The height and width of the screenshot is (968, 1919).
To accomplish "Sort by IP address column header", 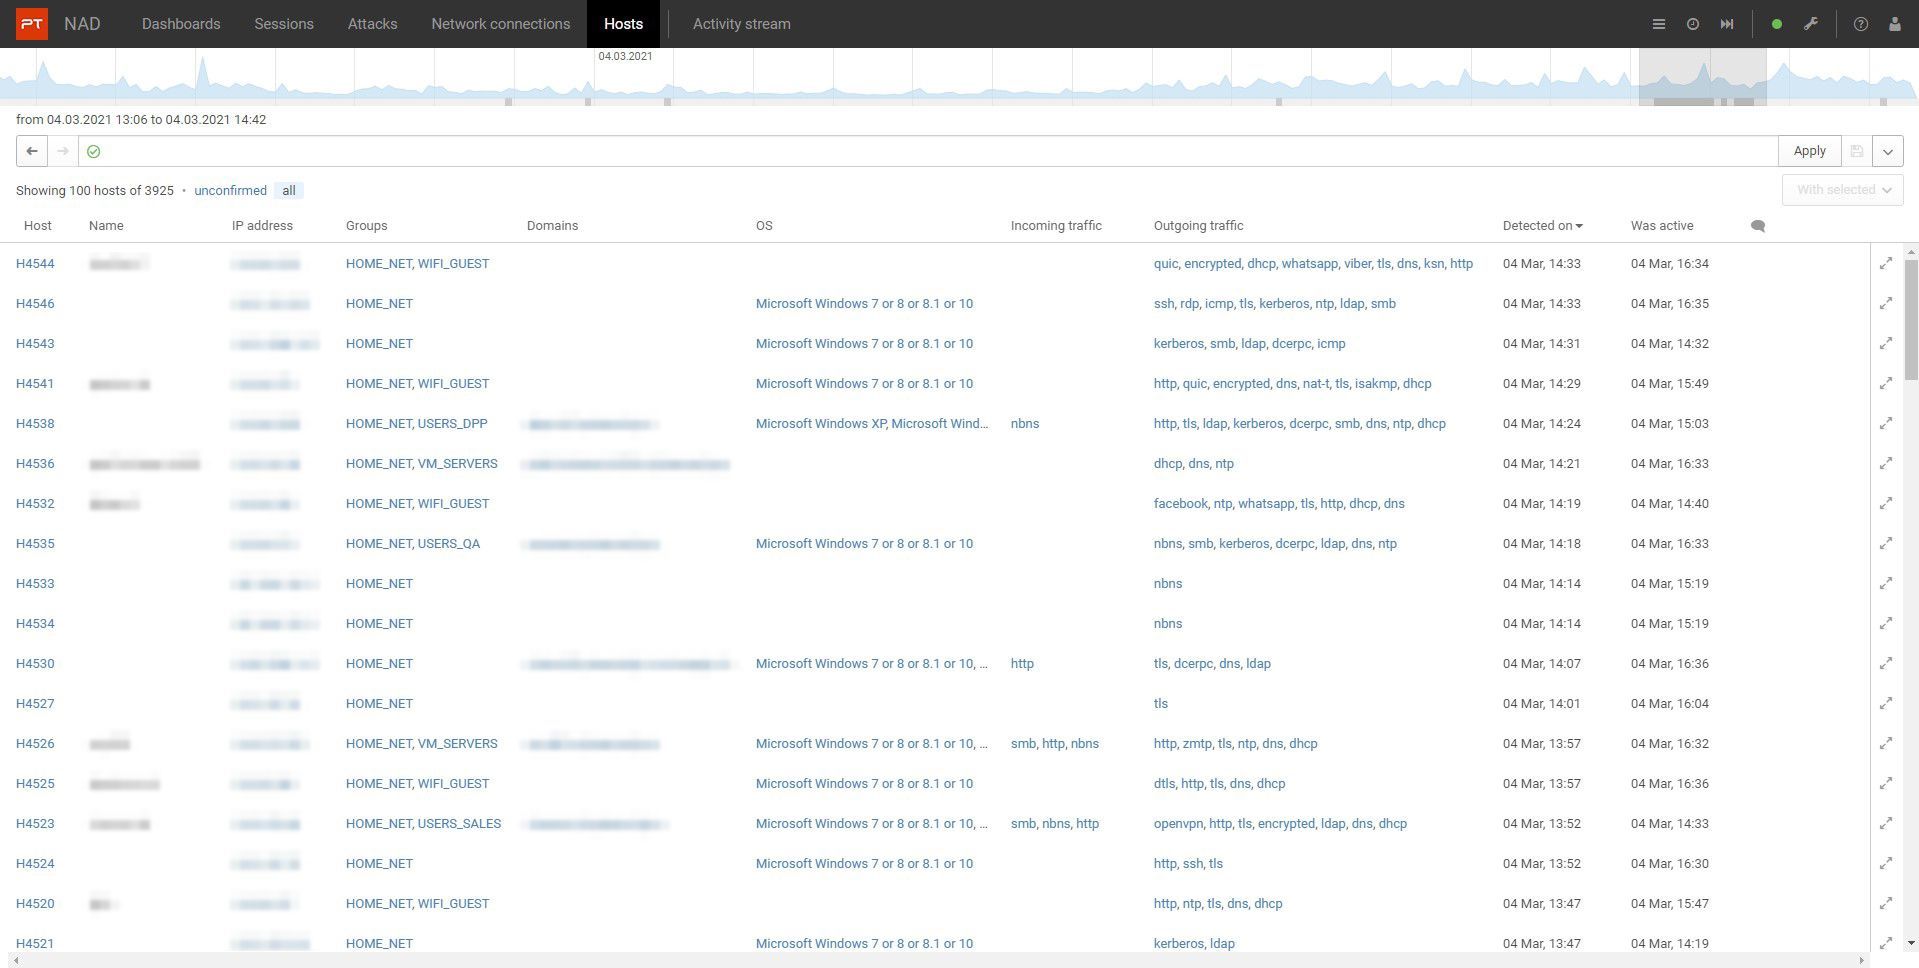I will point(262,226).
